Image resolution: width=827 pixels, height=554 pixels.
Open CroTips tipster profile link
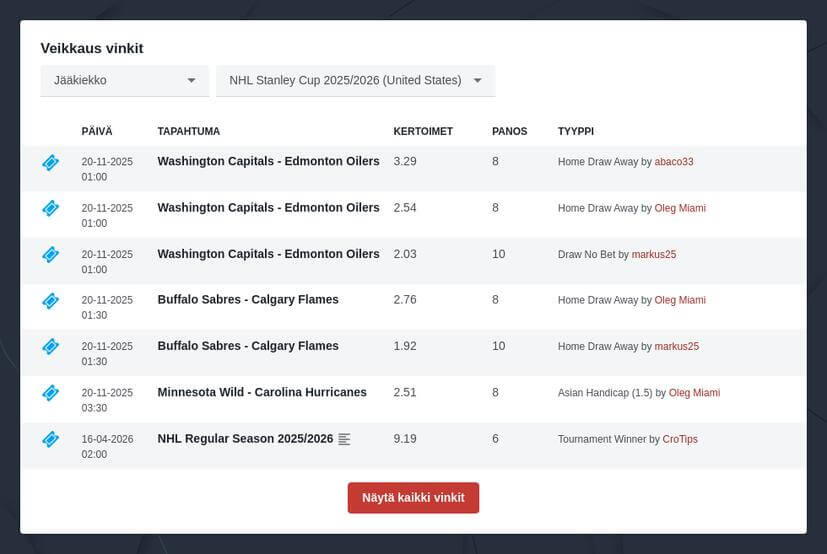click(x=680, y=439)
